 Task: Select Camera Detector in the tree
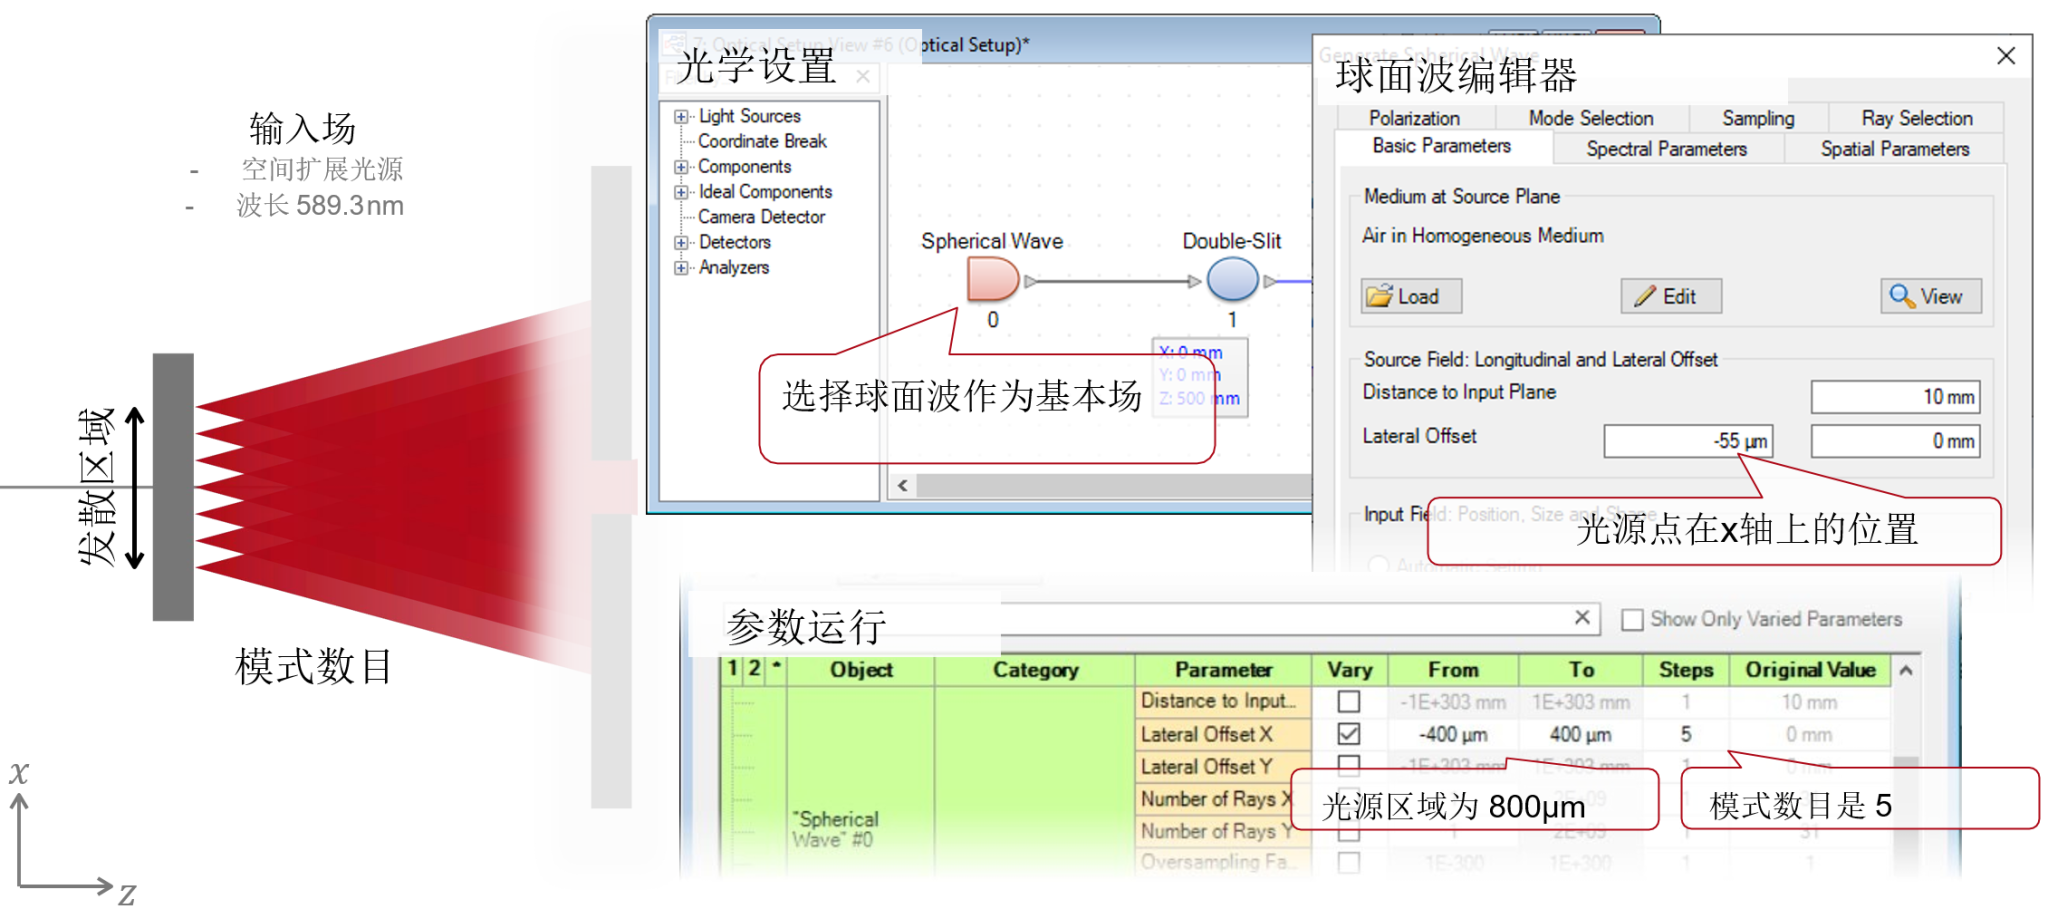tap(761, 217)
